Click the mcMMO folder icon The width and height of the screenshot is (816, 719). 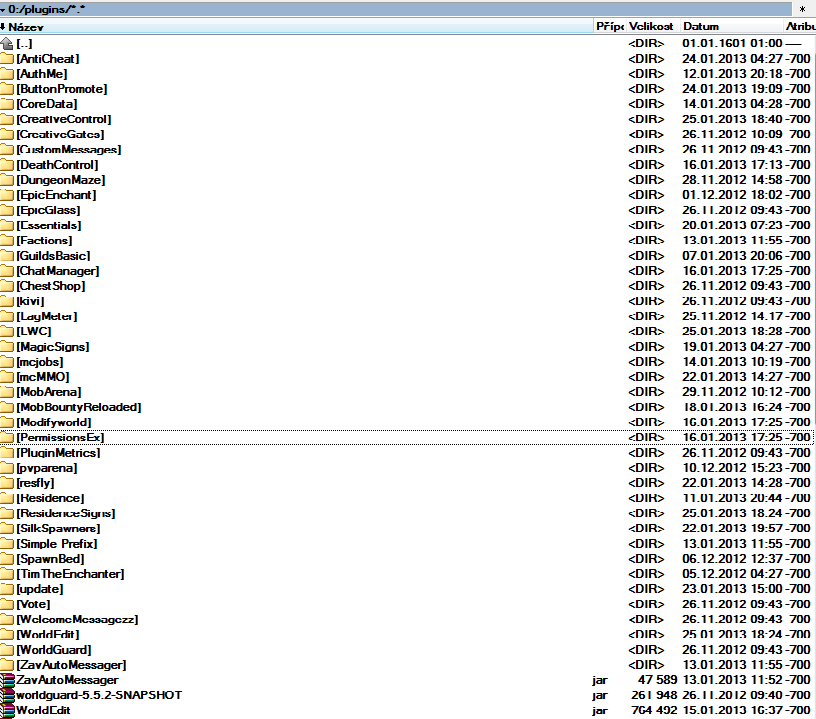[7, 377]
